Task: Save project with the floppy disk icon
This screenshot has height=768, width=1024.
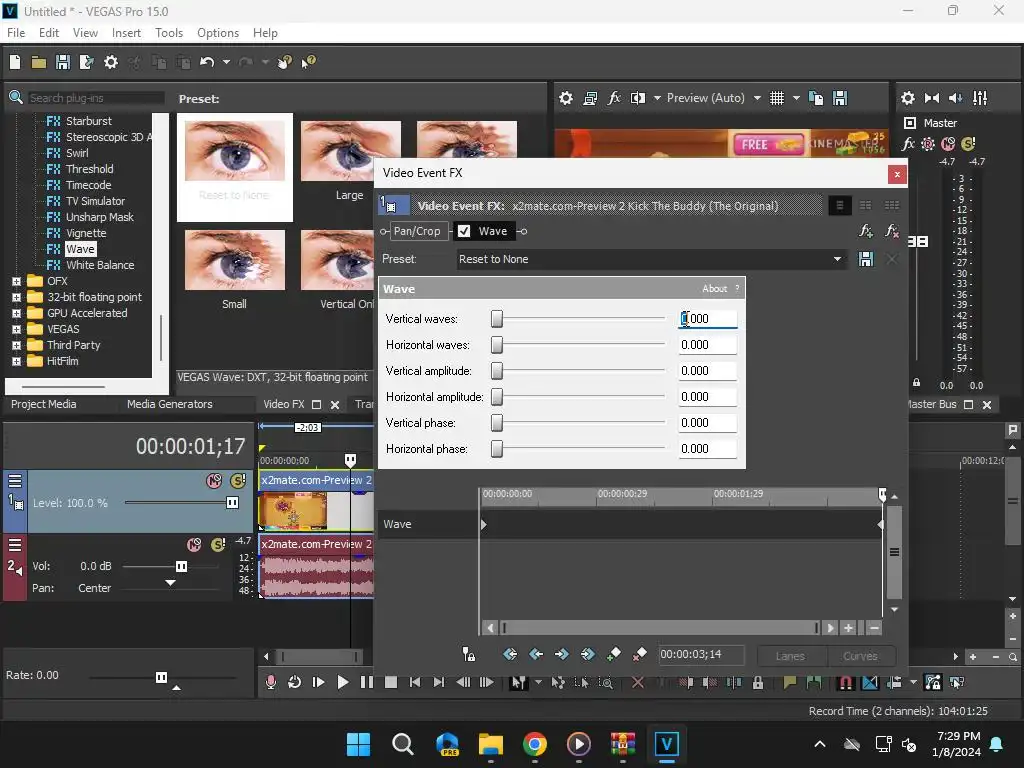Action: click(x=63, y=62)
